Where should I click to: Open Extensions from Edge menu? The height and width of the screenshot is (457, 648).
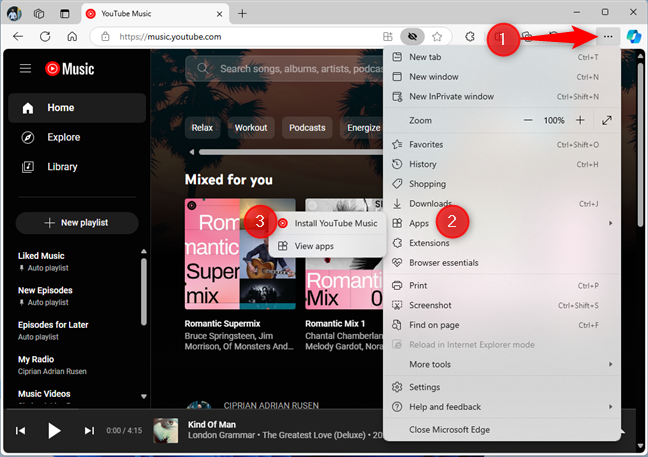pyautogui.click(x=502, y=243)
